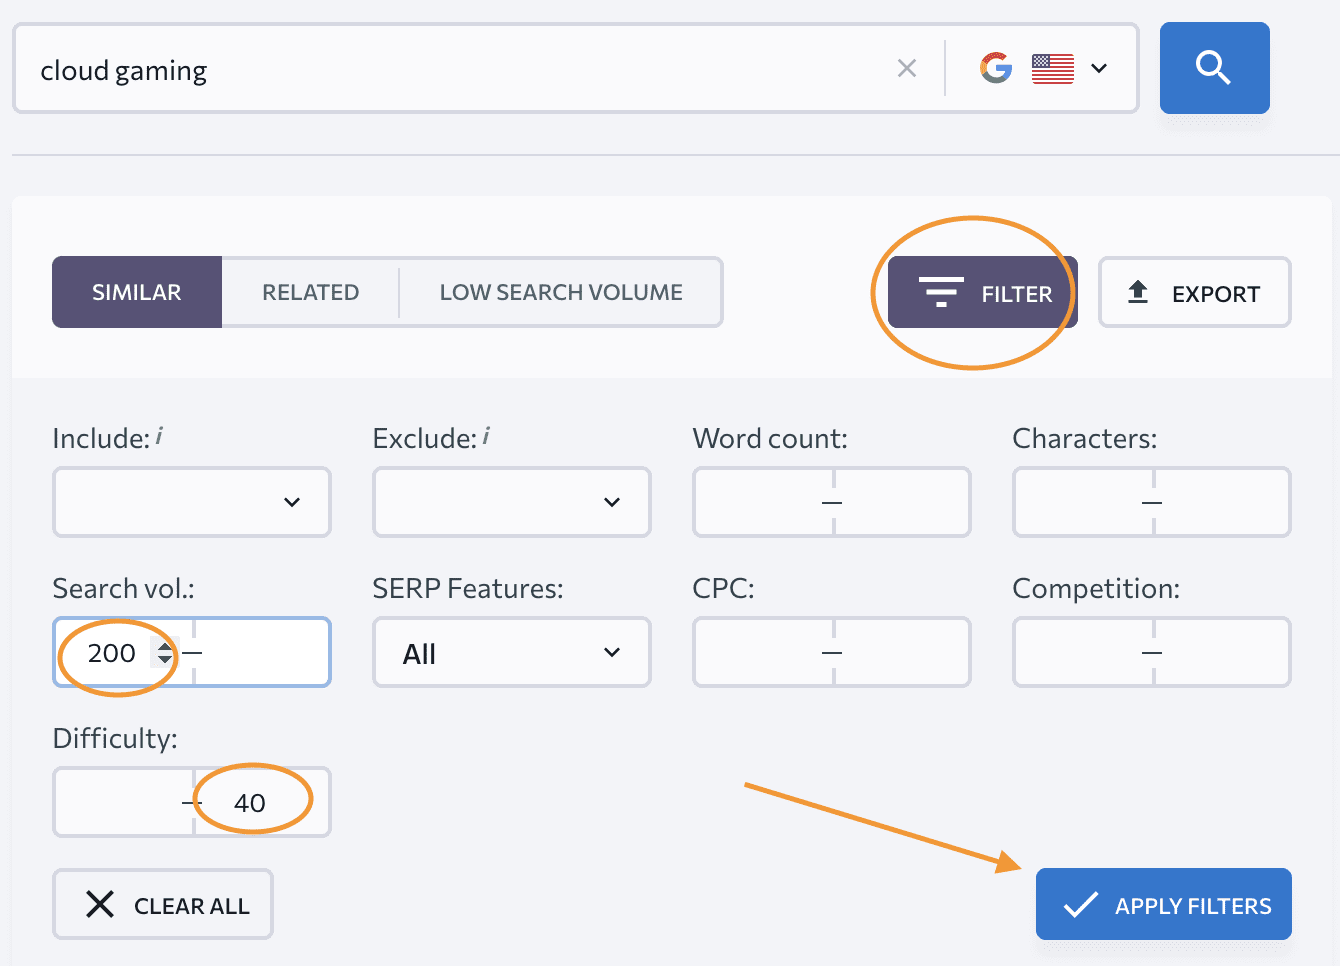Clear all filter settings

tap(162, 904)
